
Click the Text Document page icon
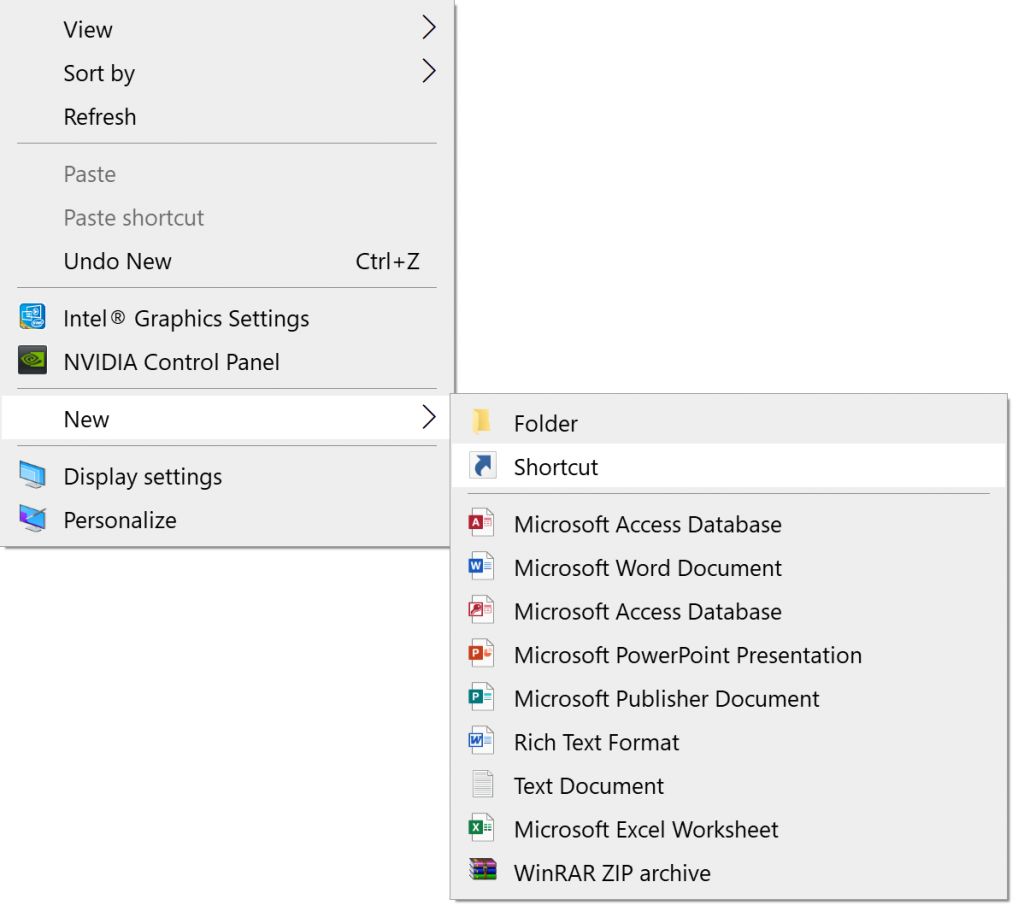(483, 784)
